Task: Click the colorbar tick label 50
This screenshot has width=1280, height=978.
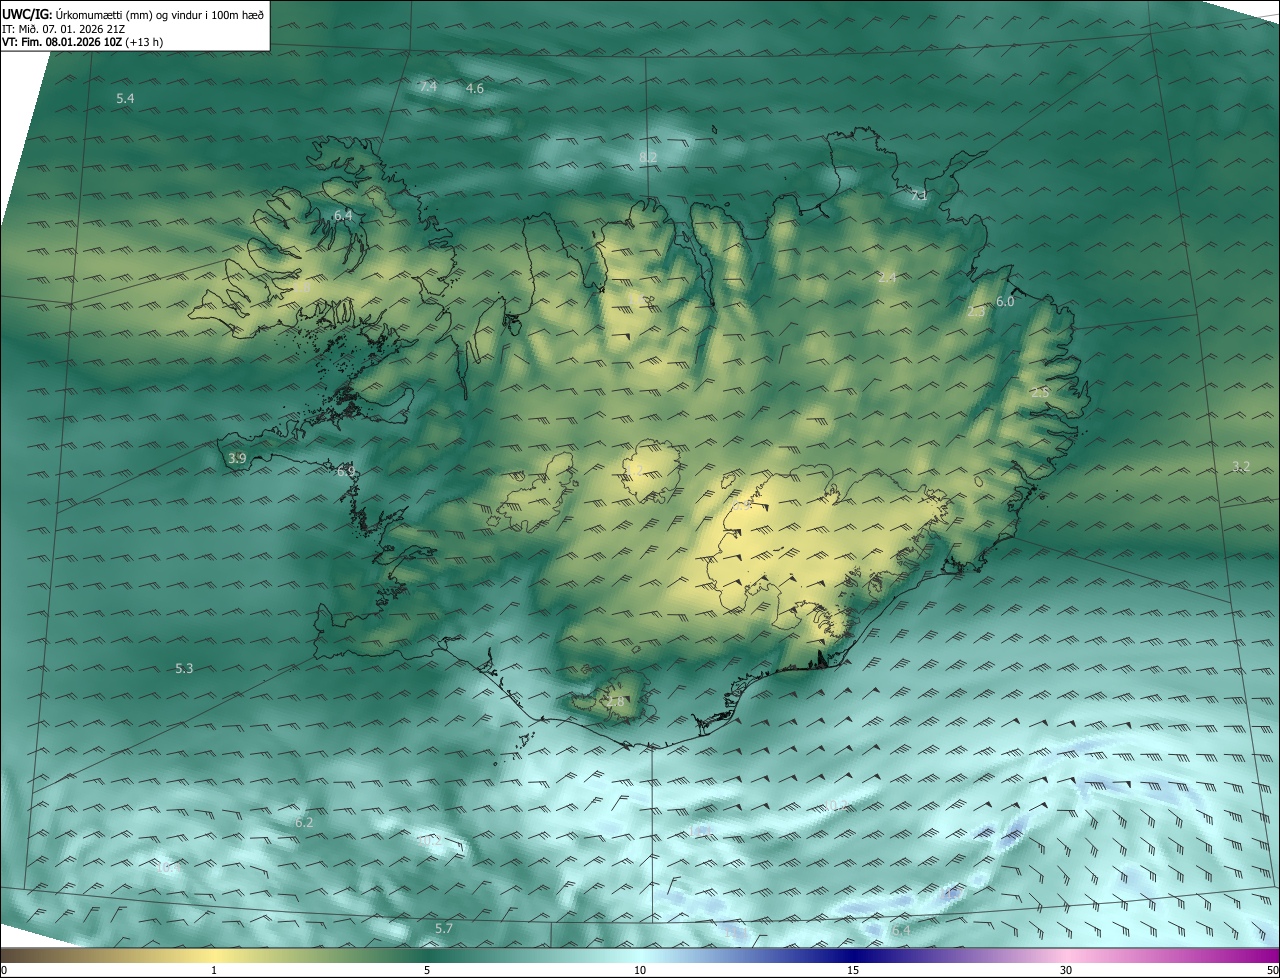Action: (x=1272, y=970)
